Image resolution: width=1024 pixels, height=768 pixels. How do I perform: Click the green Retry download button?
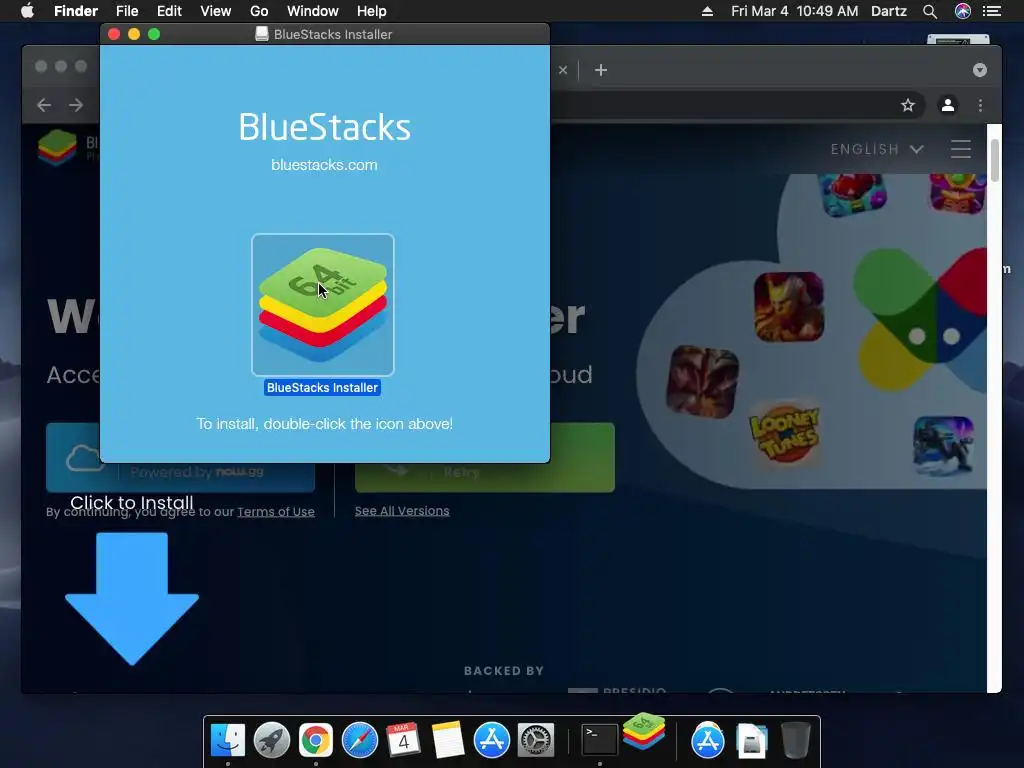pos(485,458)
